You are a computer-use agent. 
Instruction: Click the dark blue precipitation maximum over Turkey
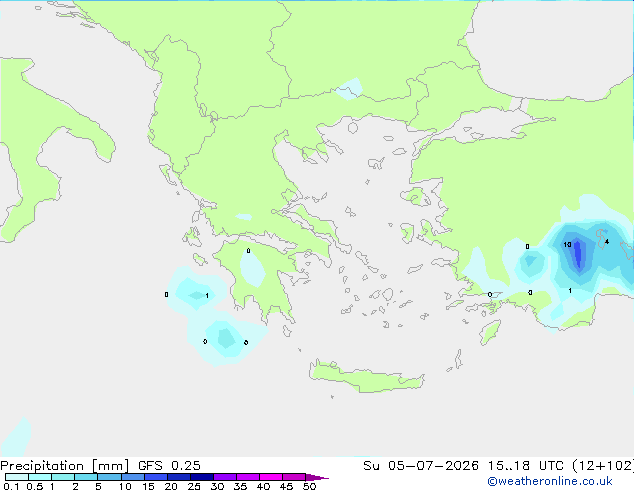point(578,253)
